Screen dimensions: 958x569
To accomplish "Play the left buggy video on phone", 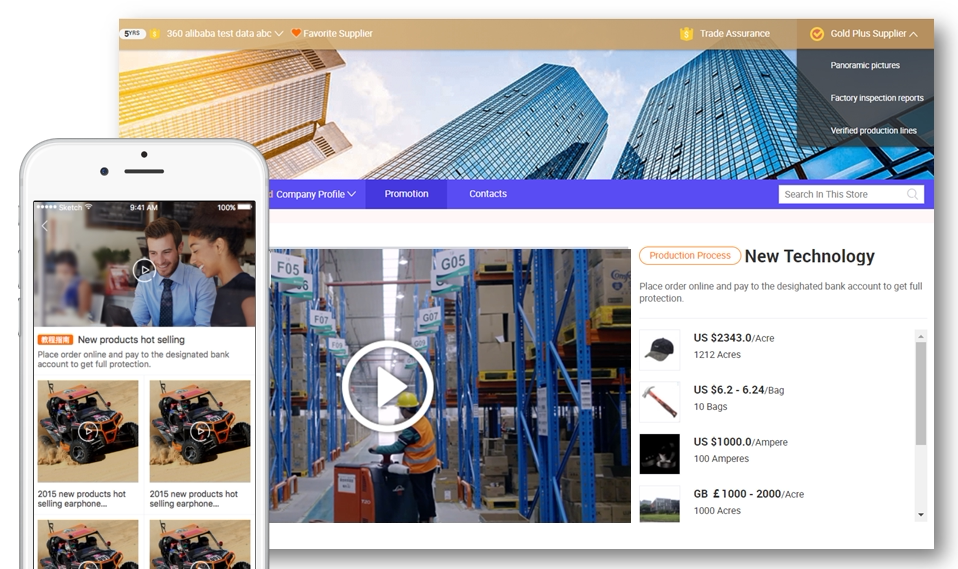I will click(x=88, y=431).
